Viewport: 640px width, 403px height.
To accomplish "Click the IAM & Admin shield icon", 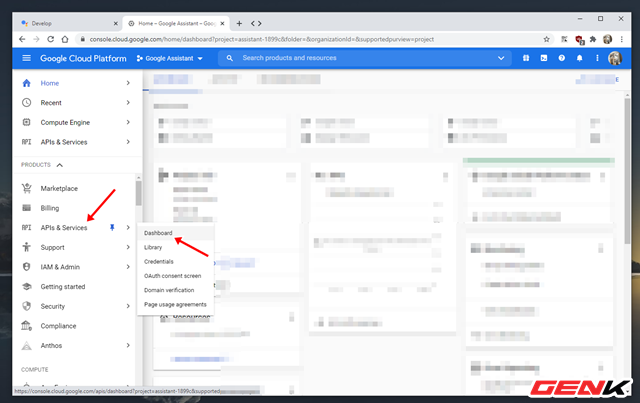I will (x=27, y=267).
